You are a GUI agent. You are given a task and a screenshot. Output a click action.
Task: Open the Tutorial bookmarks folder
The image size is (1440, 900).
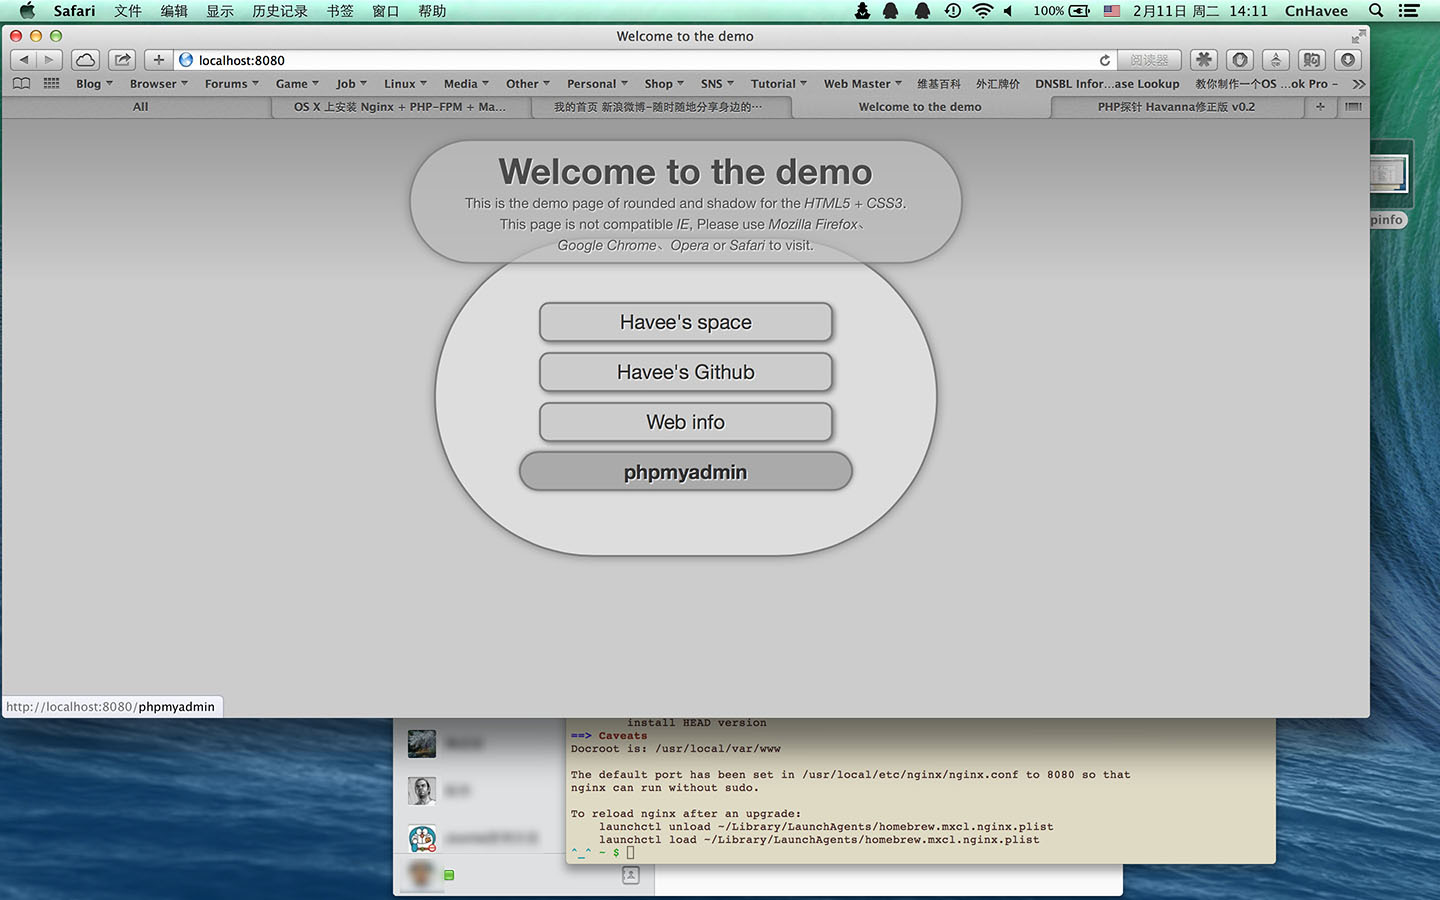(x=779, y=84)
